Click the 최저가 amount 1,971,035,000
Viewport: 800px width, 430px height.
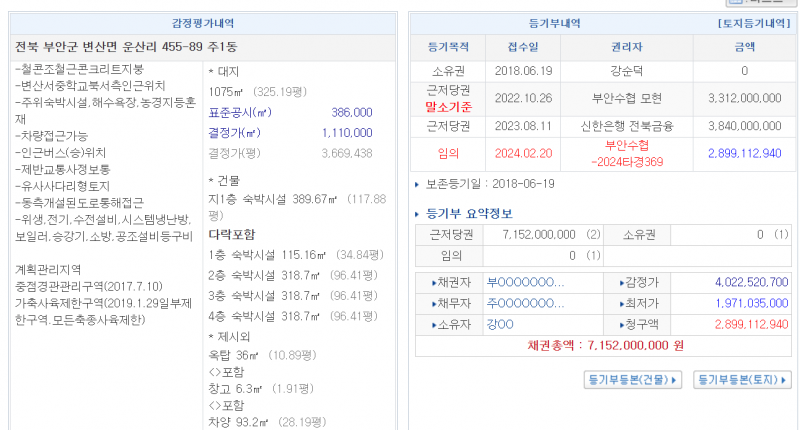coord(744,303)
